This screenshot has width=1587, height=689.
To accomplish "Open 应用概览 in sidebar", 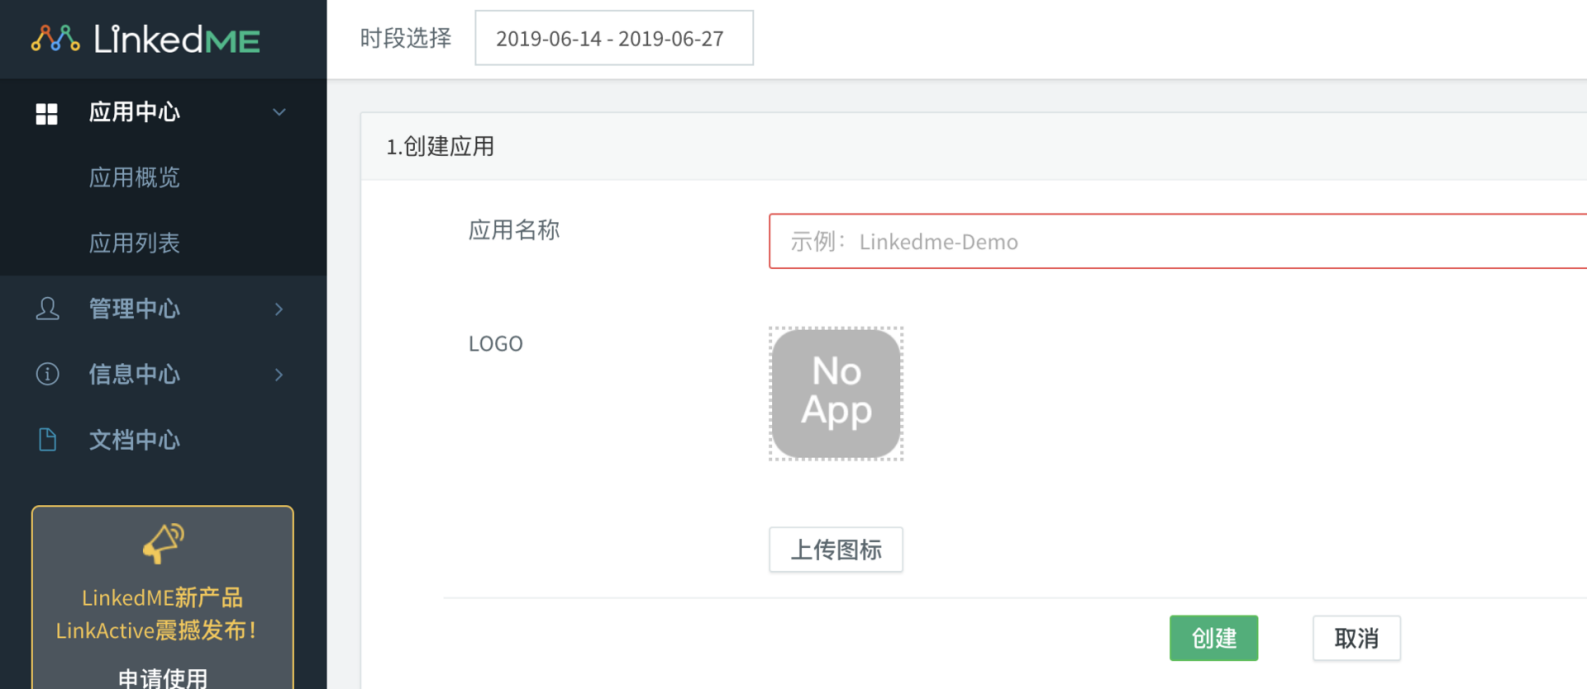I will click(134, 178).
